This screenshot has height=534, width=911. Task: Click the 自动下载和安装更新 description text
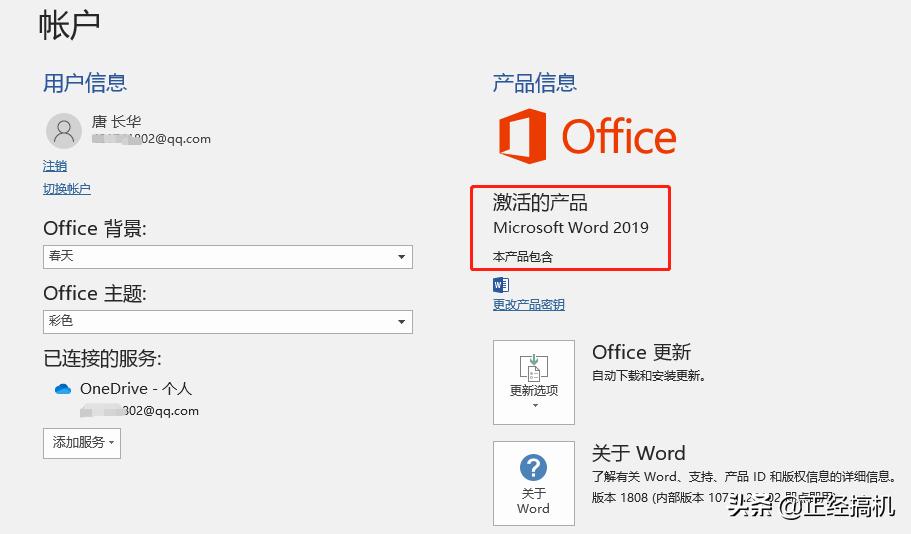pos(648,376)
